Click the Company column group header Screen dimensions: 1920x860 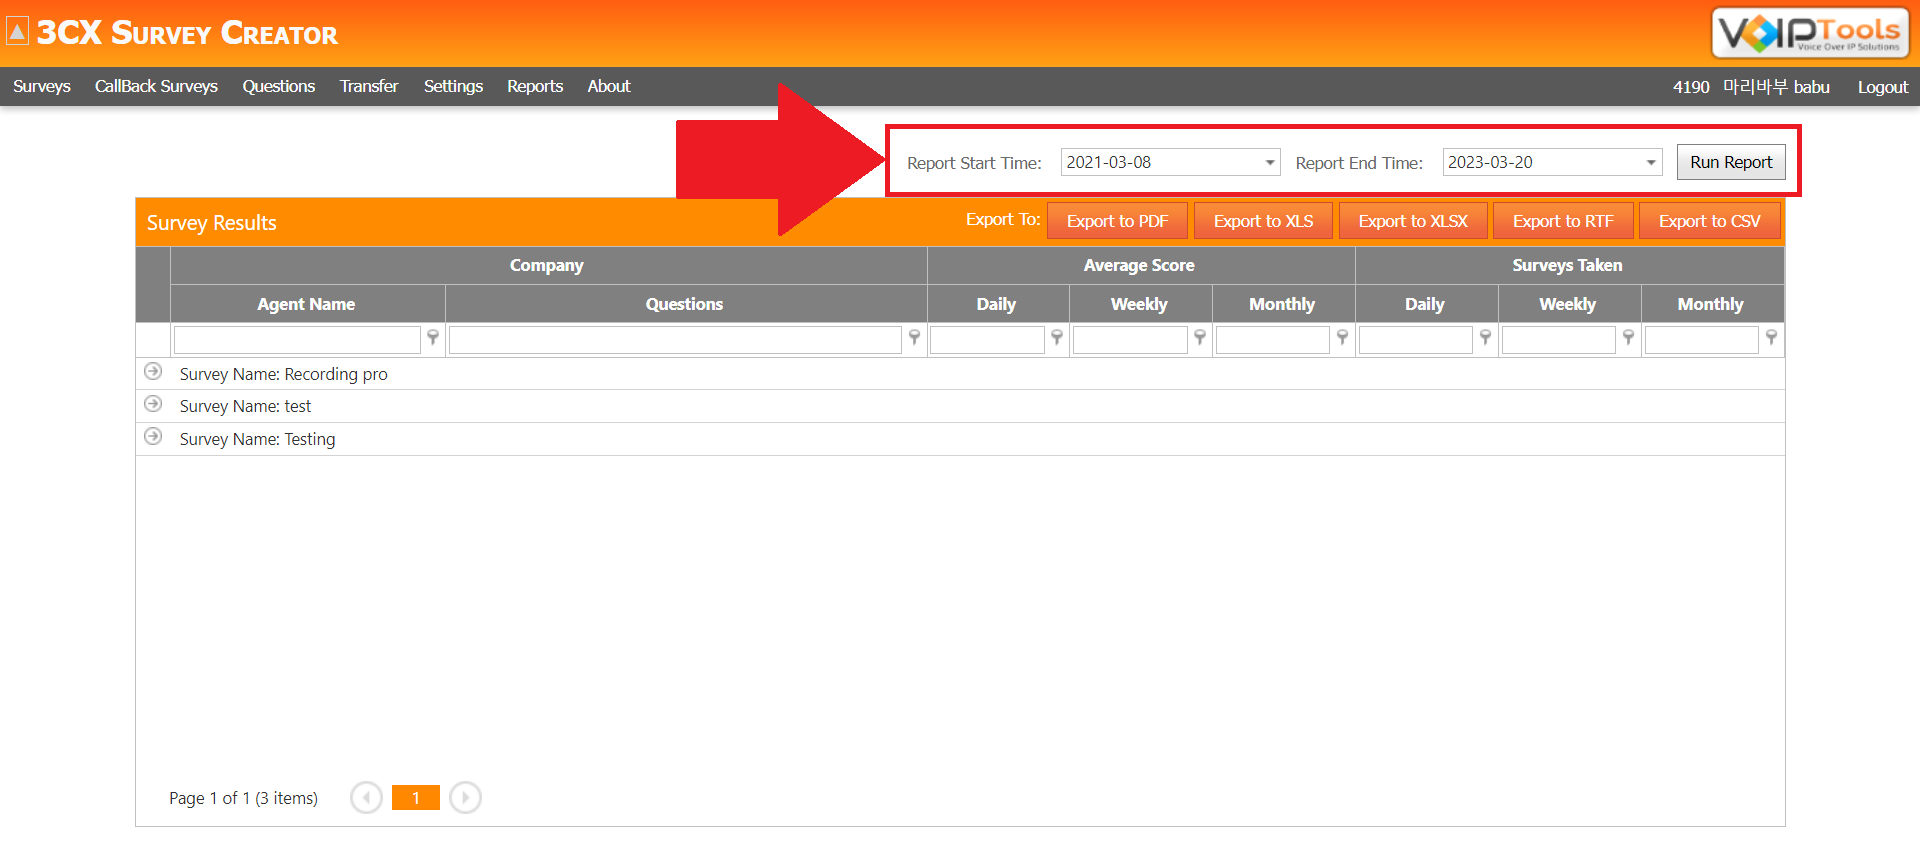point(547,265)
